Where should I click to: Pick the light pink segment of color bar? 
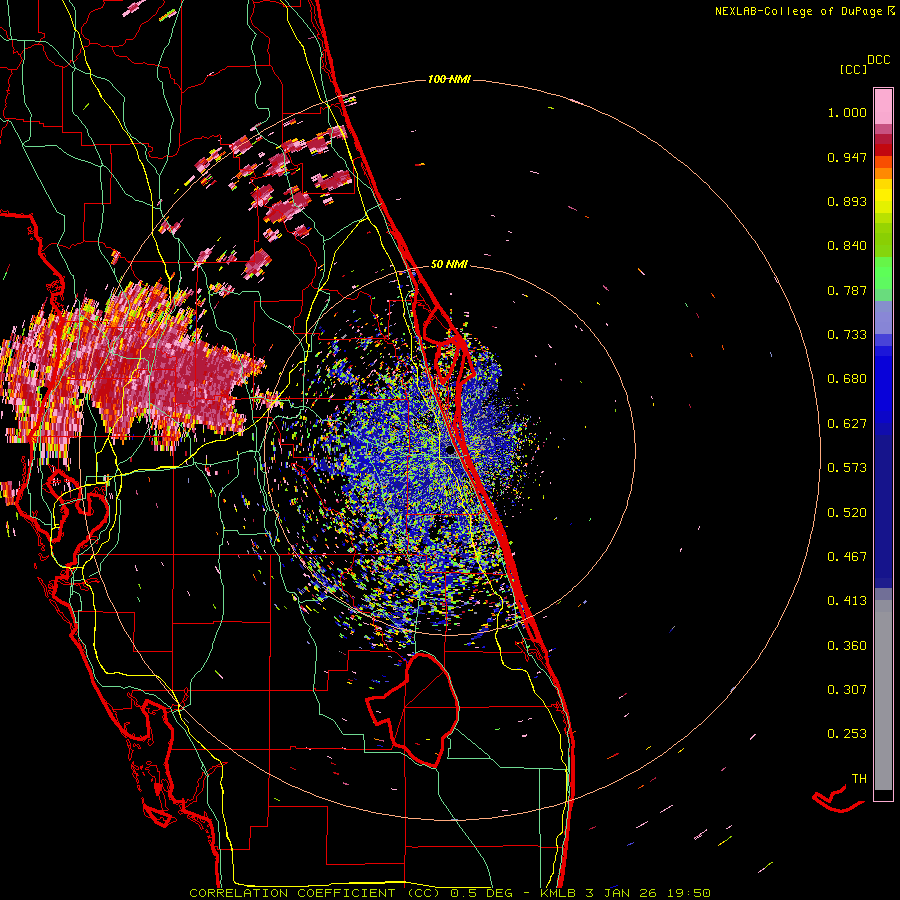[883, 106]
